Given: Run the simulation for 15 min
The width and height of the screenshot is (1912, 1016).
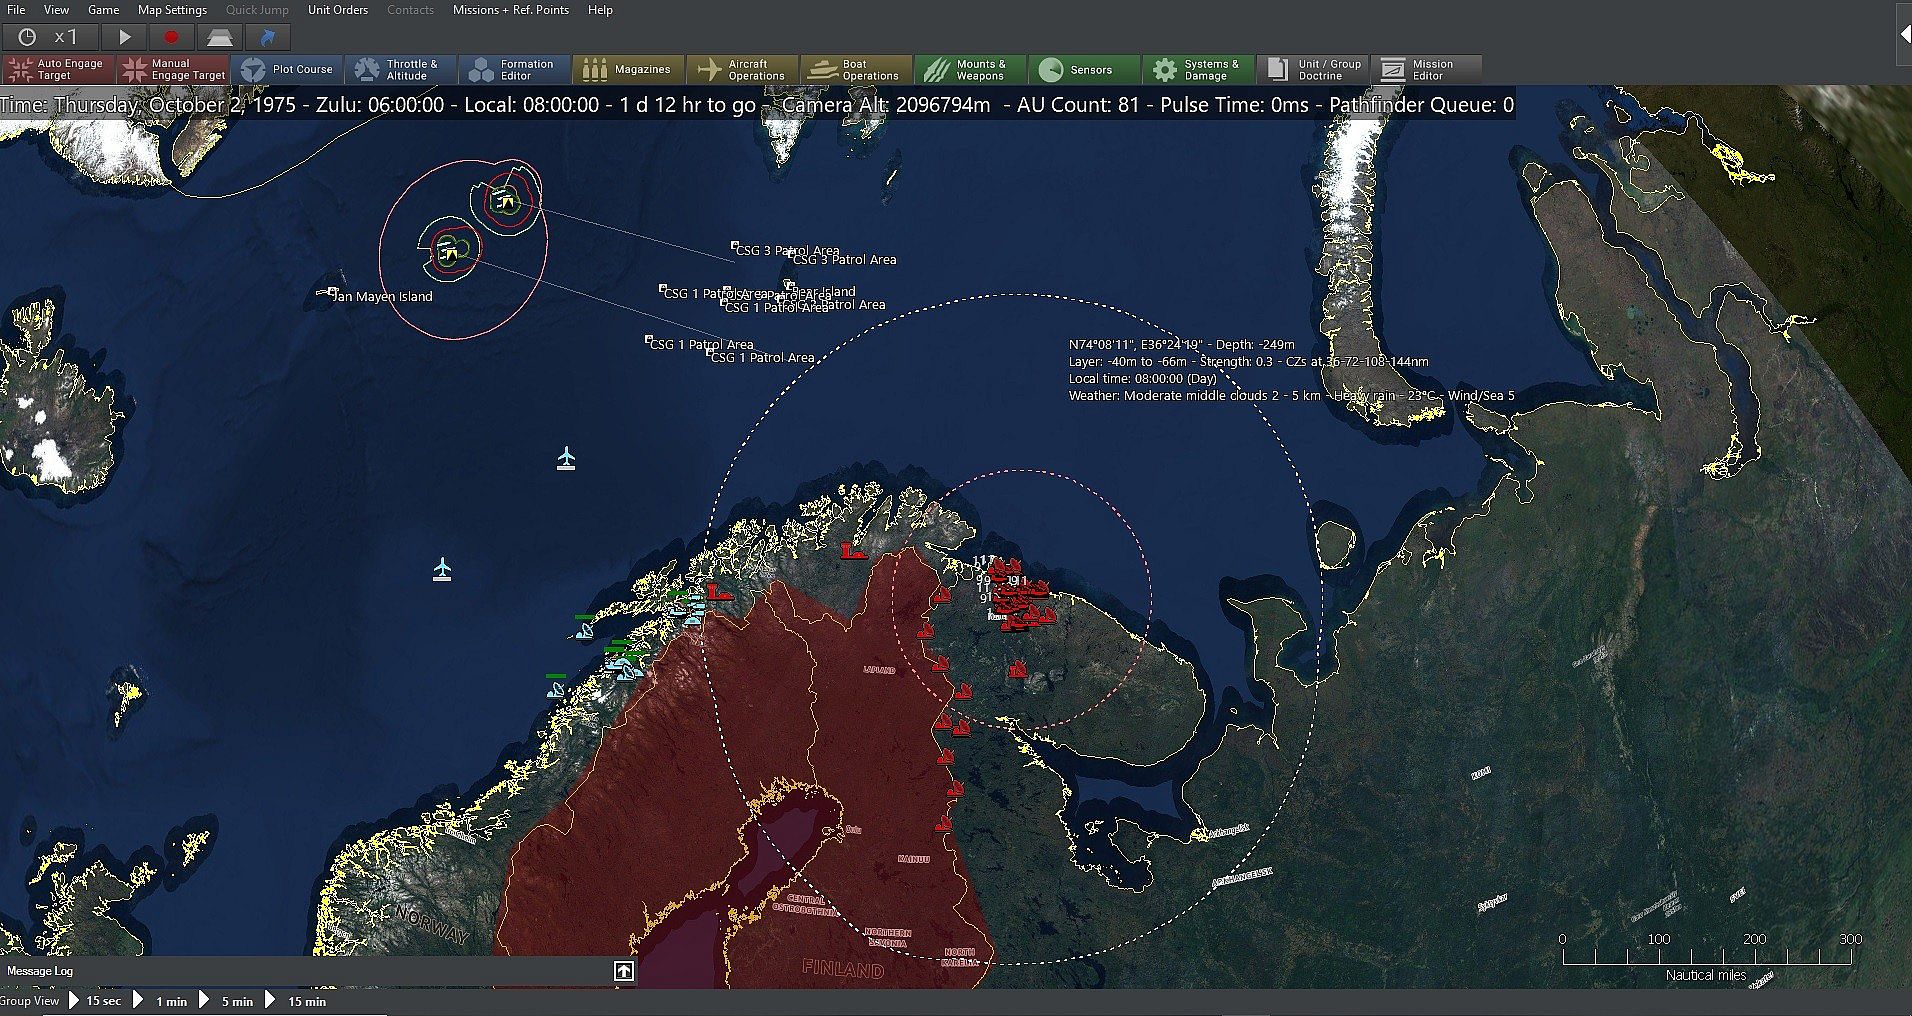Looking at the screenshot, I should 296,1001.
